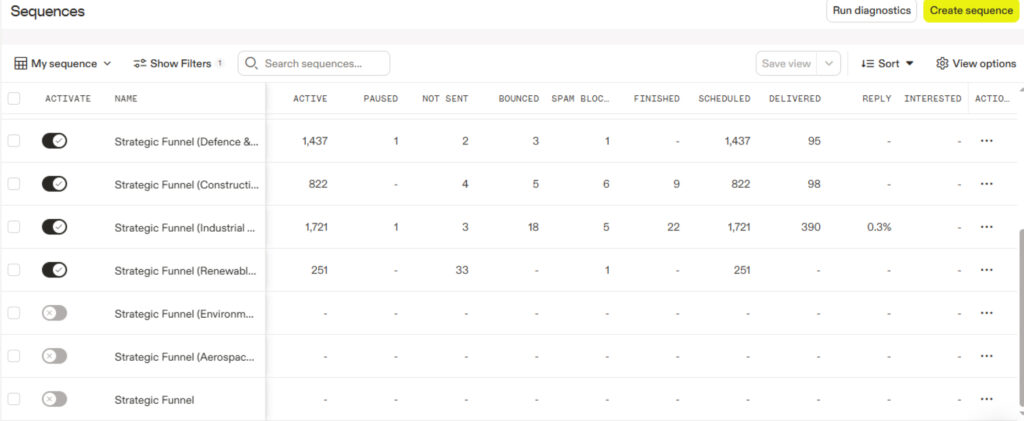Open actions menu for Industrial funnel row
Screen dimensions: 1024x421
986,227
